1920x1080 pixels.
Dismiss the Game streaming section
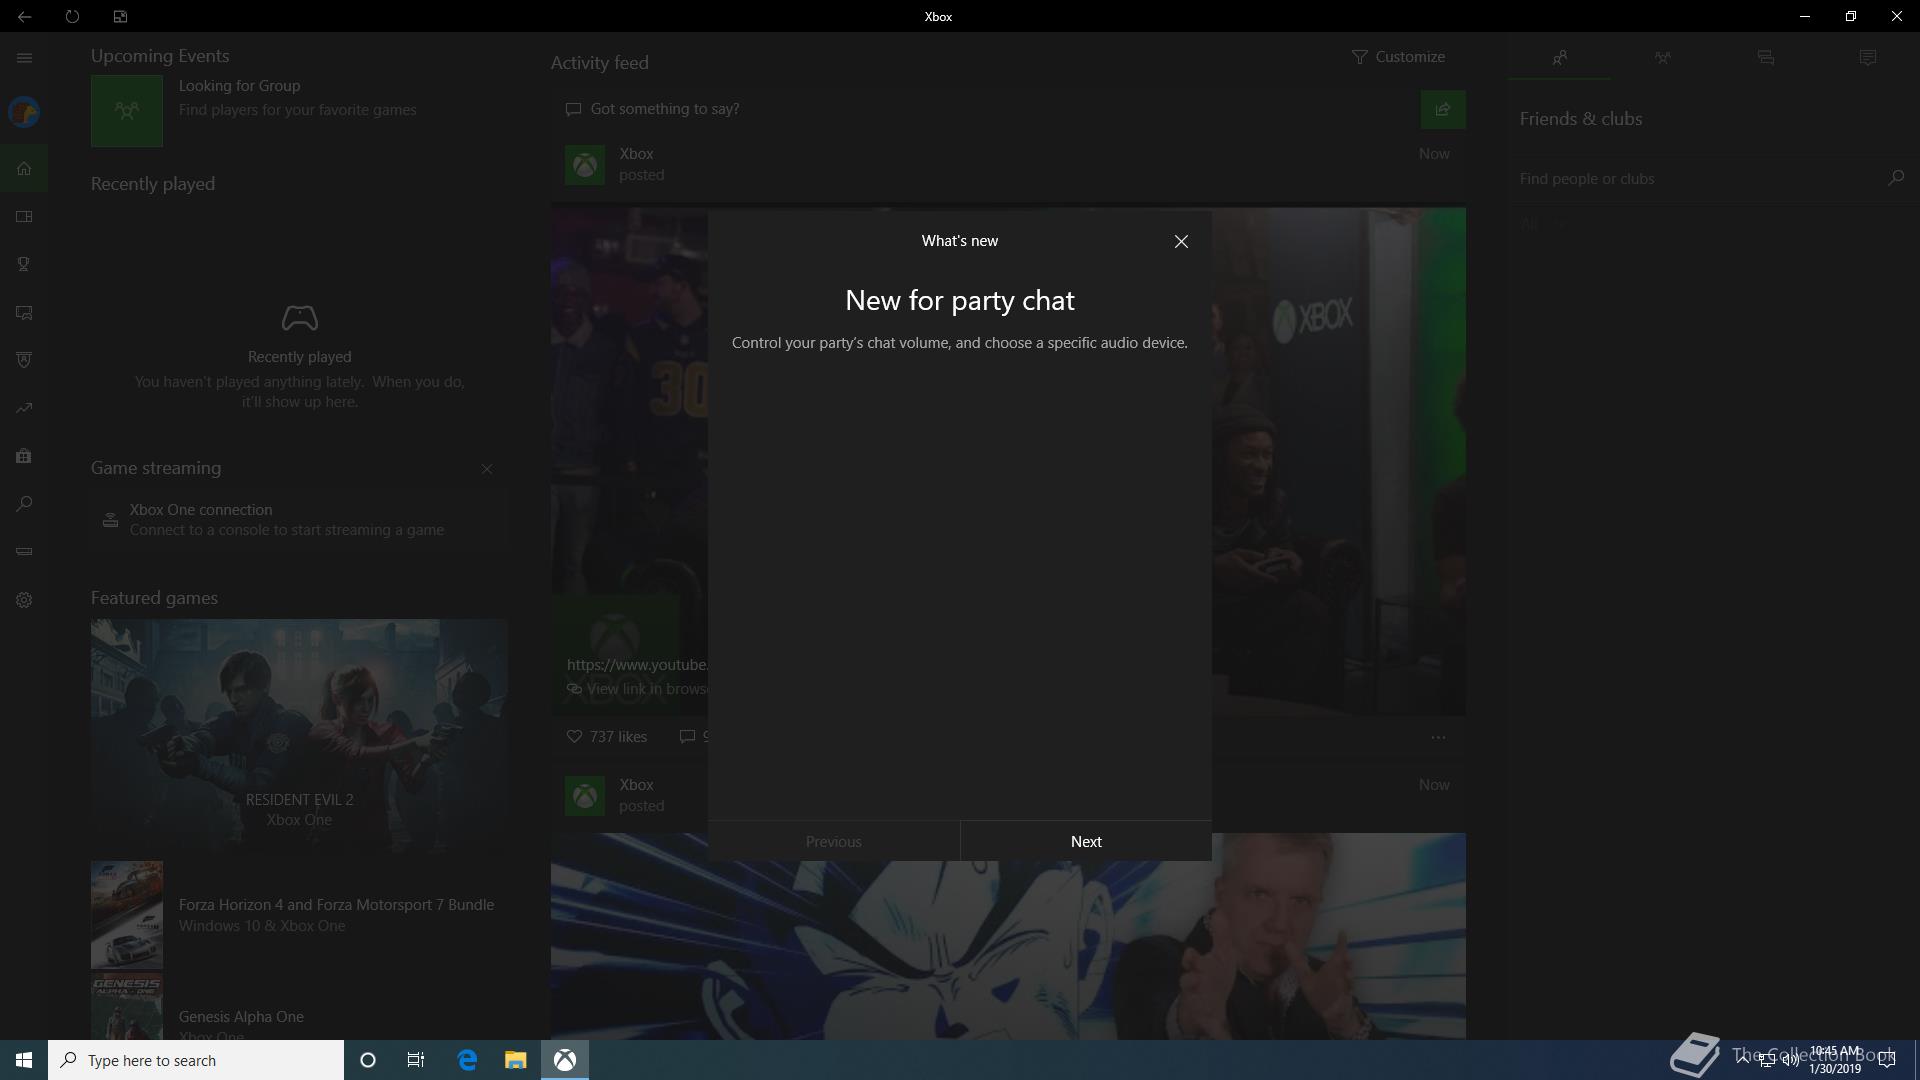(x=487, y=469)
